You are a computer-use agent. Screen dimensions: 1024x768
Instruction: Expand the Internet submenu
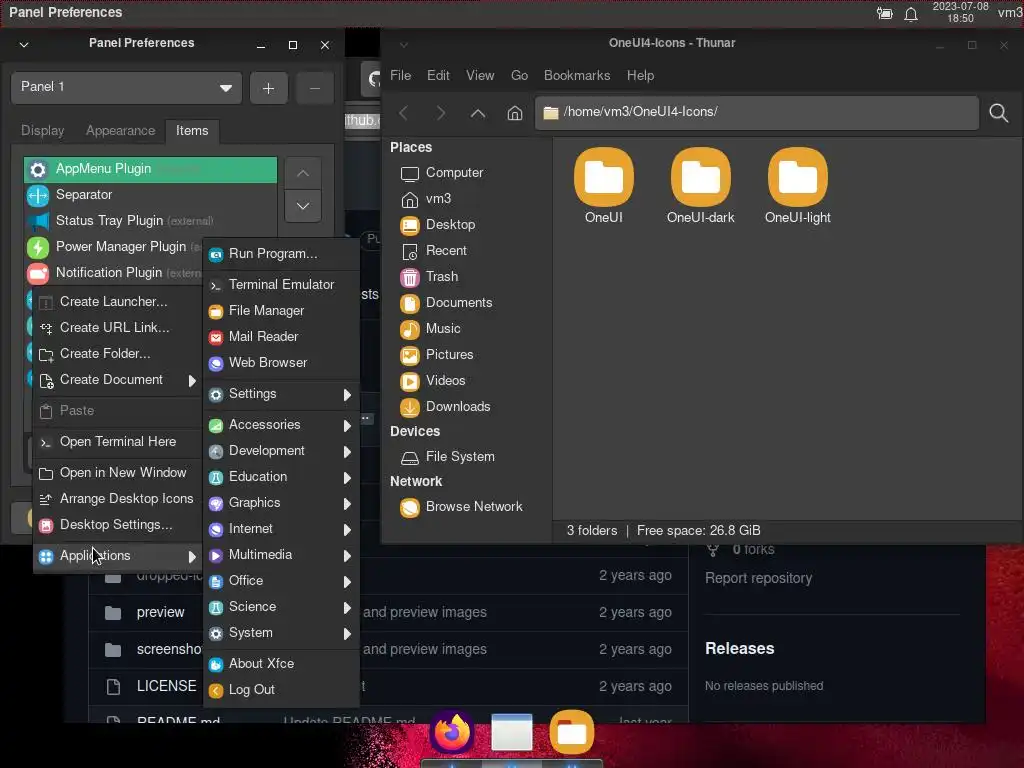tap(281, 529)
